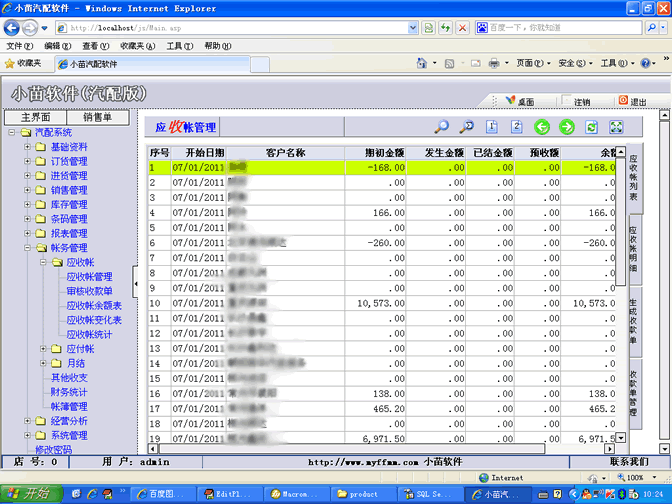Collapse the 应收帐 subfolder
Screen dimensions: 672x504
[x=43, y=262]
